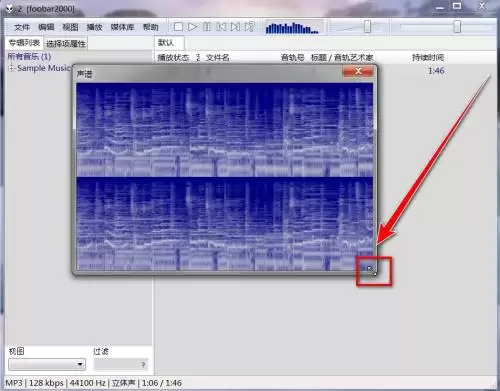
Task: Pause the current track
Action: [207, 27]
